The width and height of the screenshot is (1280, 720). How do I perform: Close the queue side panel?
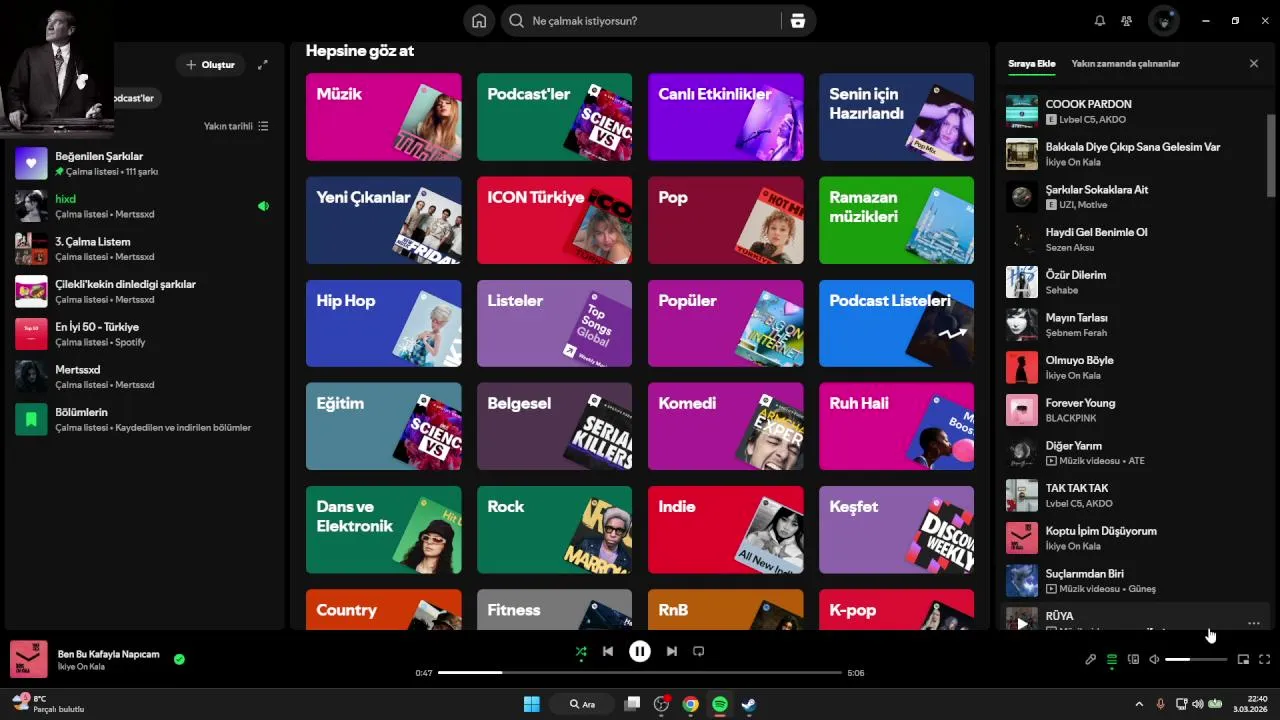pyautogui.click(x=1254, y=63)
